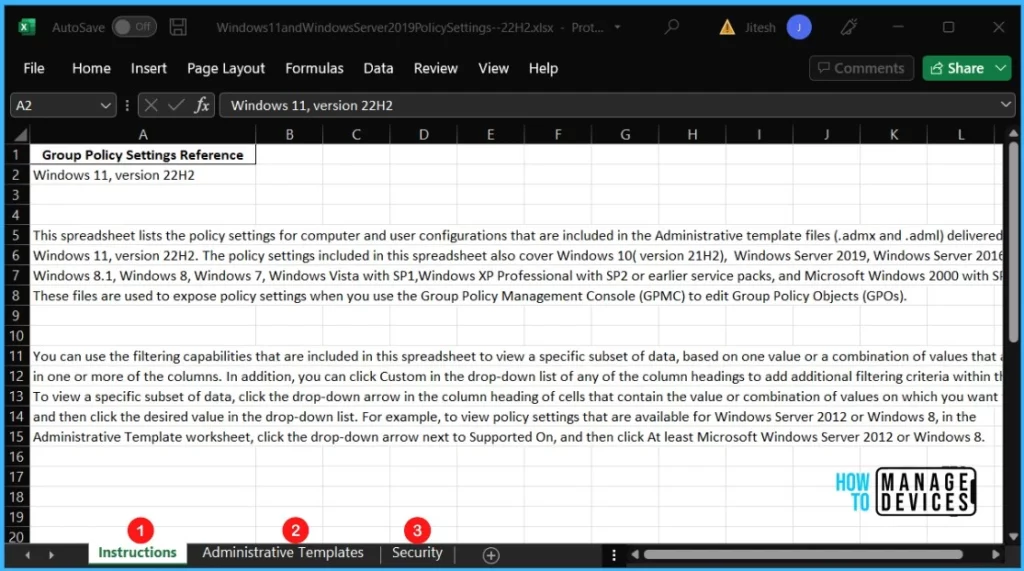Viewport: 1024px width, 571px height.
Task: Expand the formula bar chevron
Action: pos(1006,105)
